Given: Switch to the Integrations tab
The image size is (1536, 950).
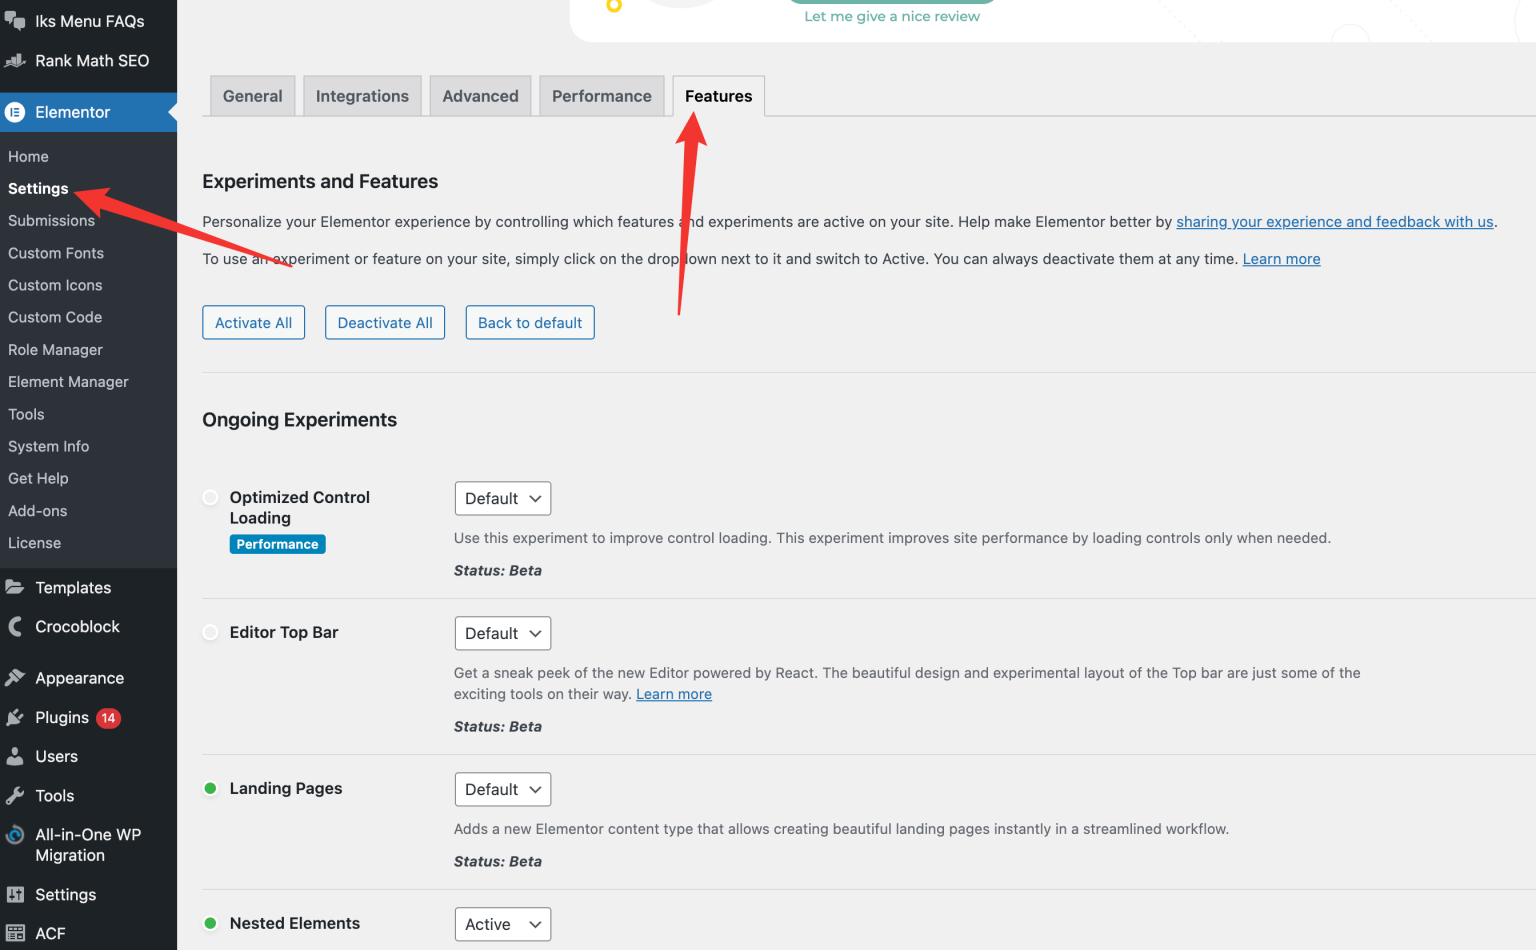Looking at the screenshot, I should 362,95.
